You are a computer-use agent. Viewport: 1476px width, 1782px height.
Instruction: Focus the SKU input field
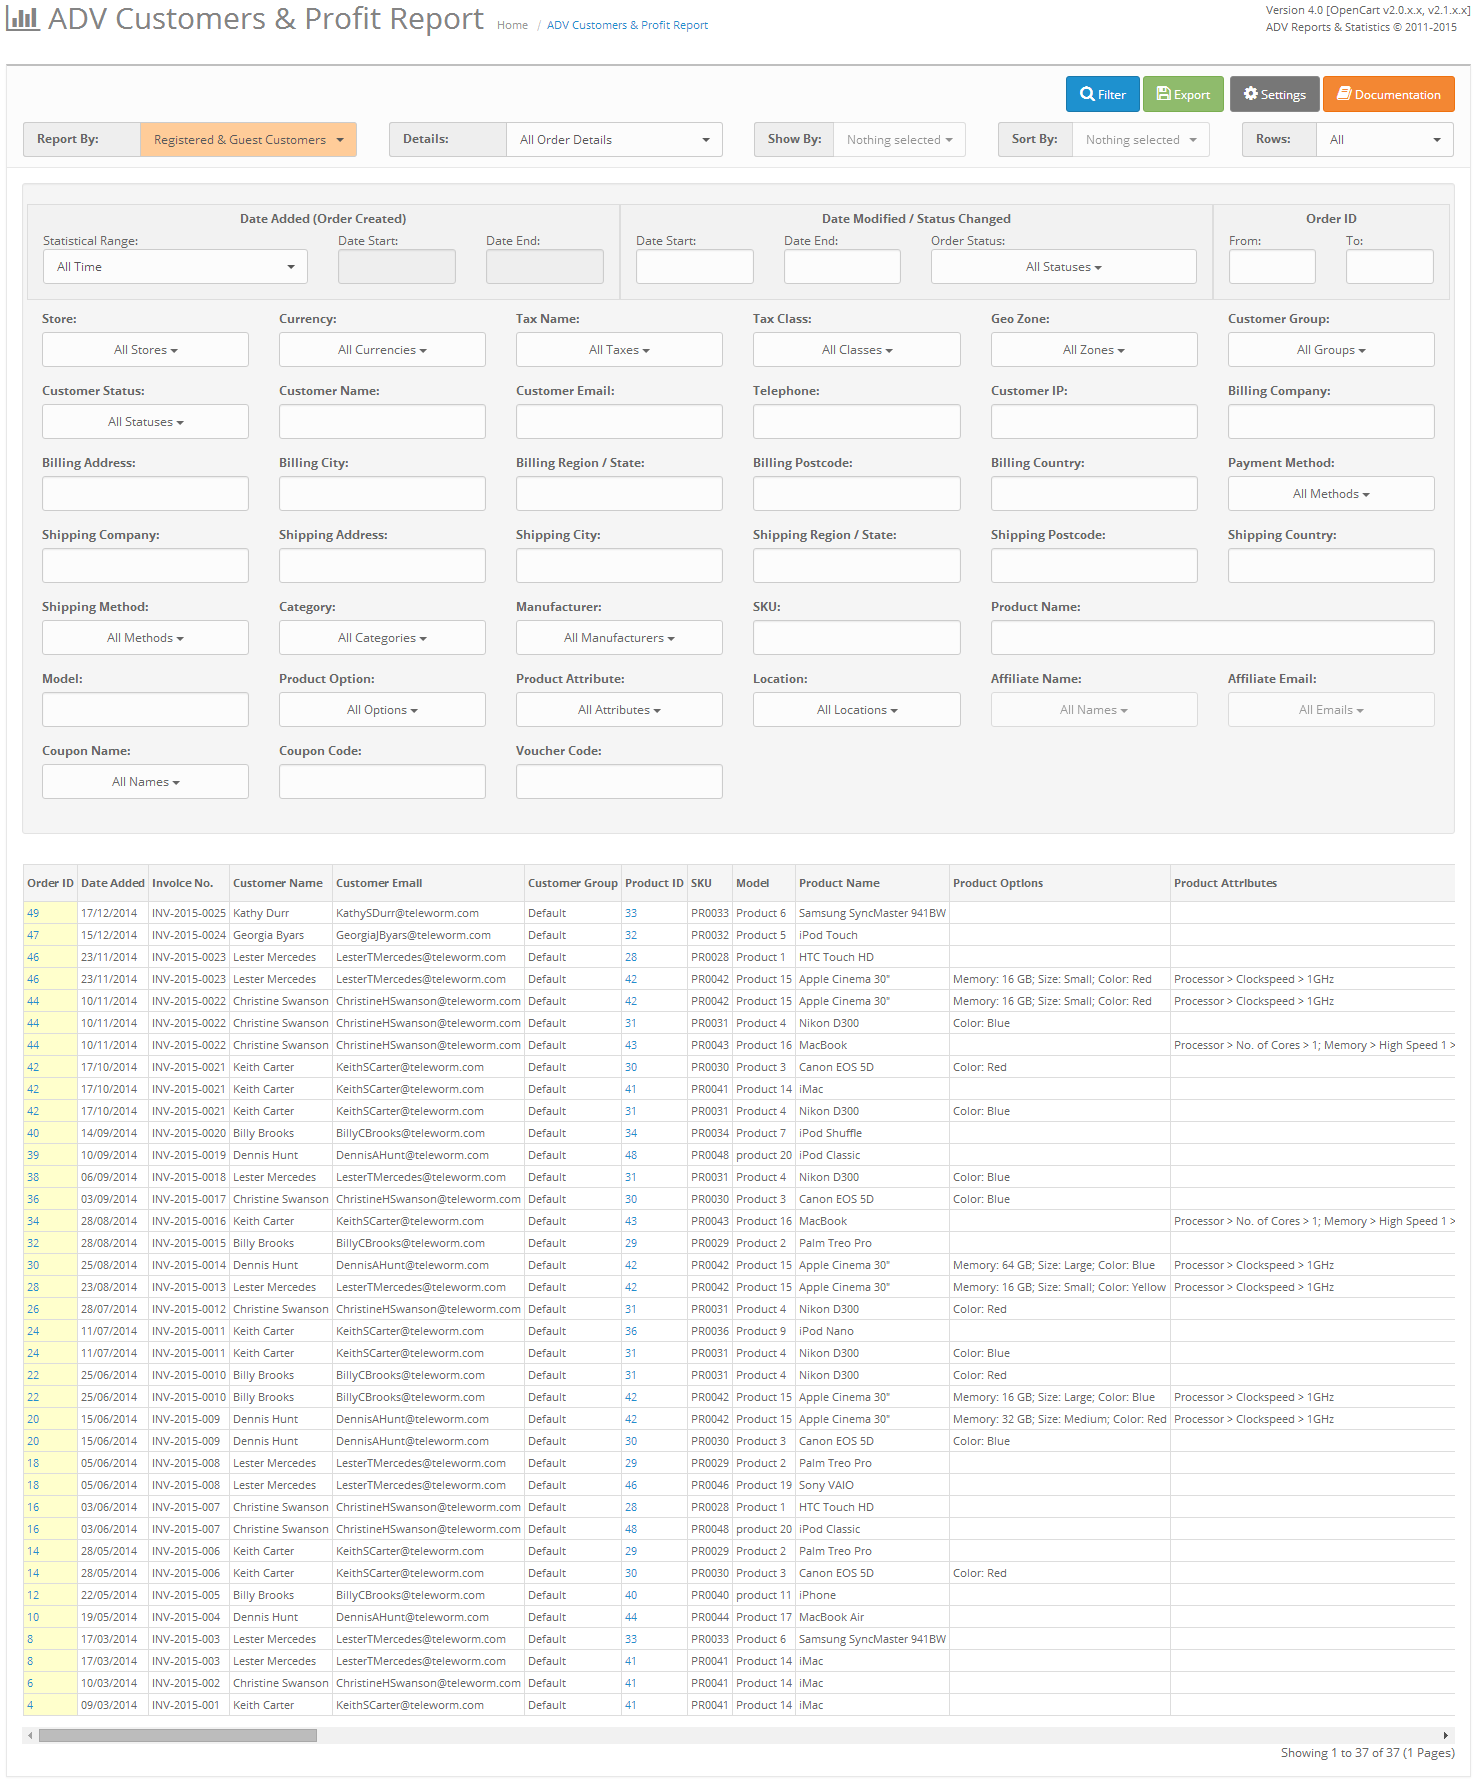click(856, 638)
